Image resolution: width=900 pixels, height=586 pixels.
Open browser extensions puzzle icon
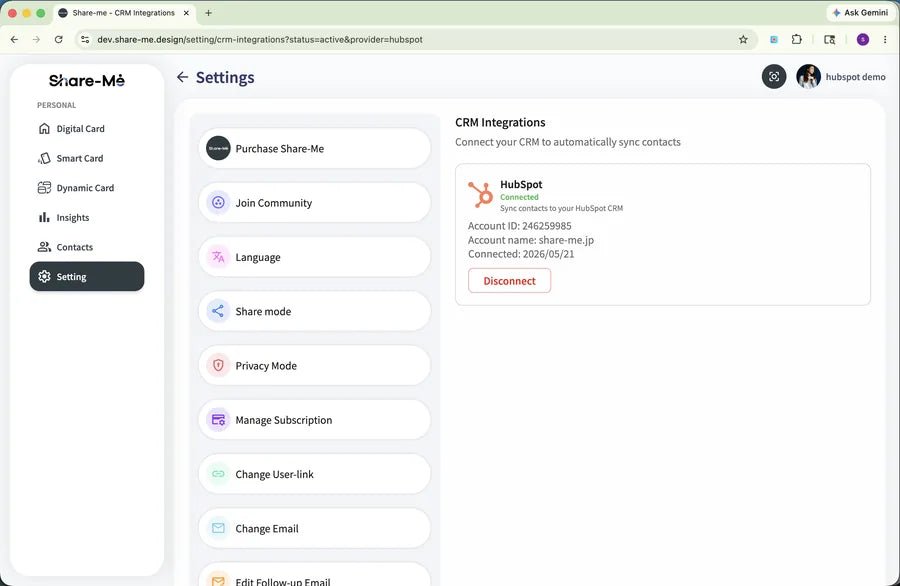click(x=797, y=40)
